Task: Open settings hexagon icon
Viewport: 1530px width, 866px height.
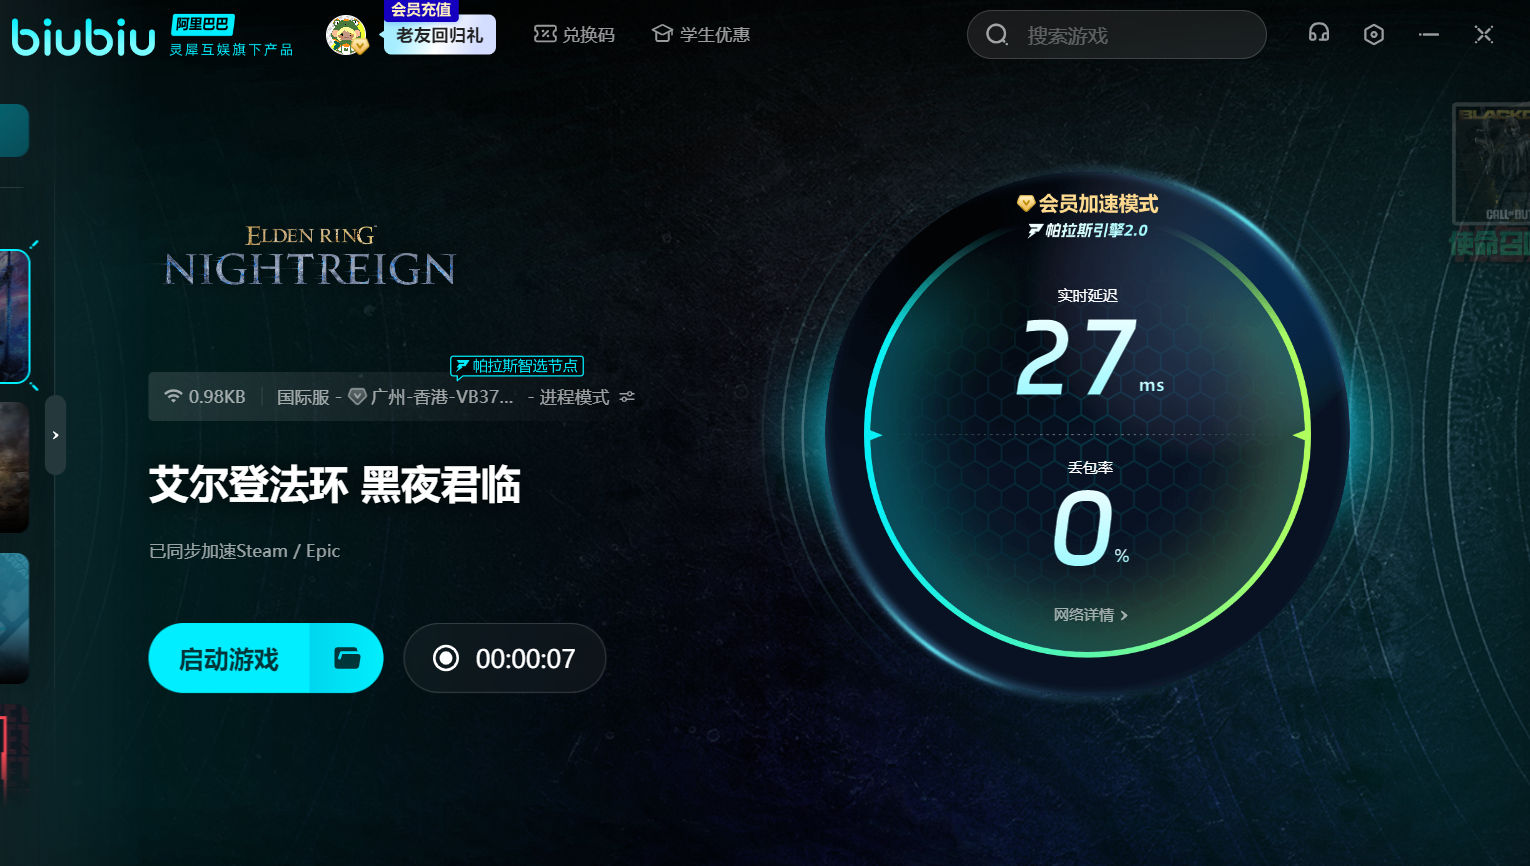Action: [x=1373, y=35]
